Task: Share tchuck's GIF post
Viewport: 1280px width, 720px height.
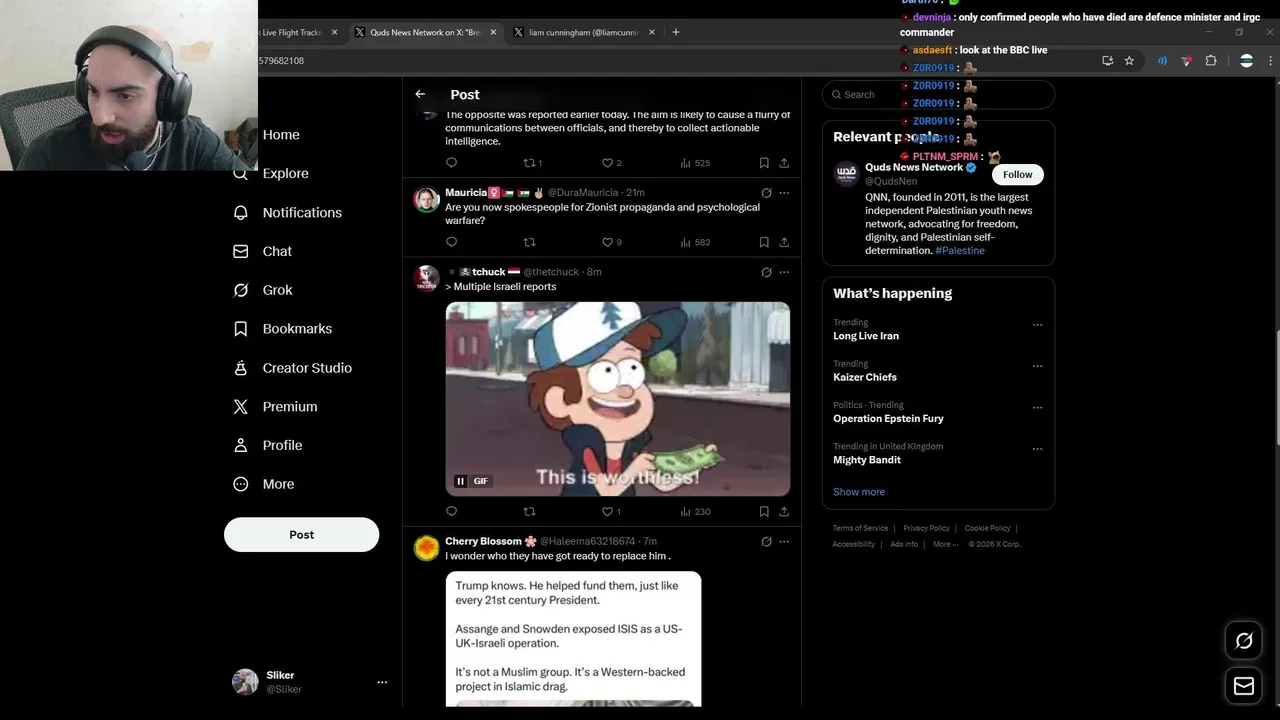Action: point(784,511)
